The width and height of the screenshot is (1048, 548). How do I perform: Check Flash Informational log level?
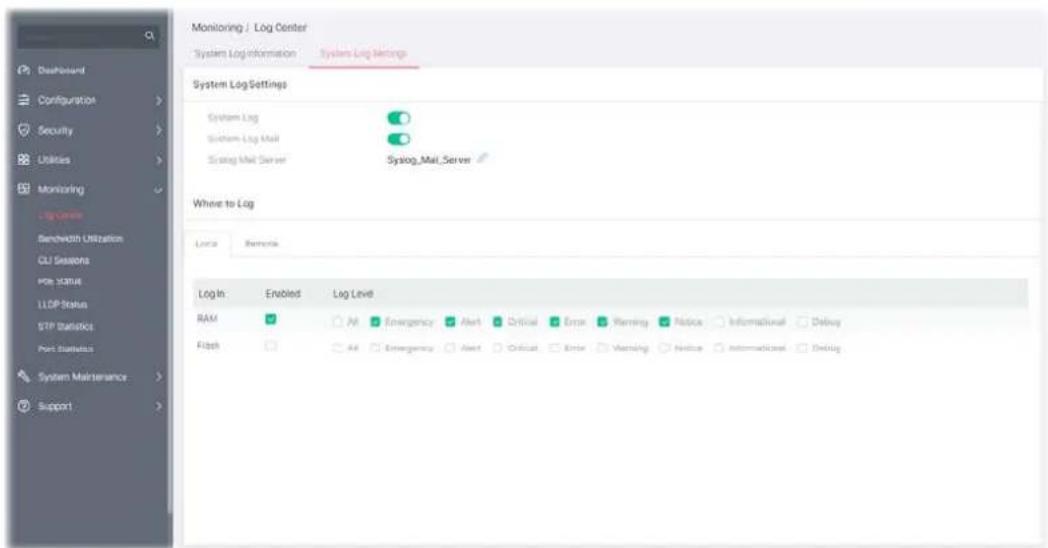tap(719, 348)
